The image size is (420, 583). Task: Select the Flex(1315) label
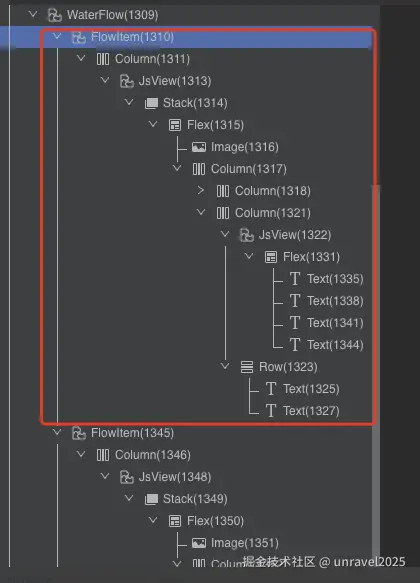(x=215, y=125)
